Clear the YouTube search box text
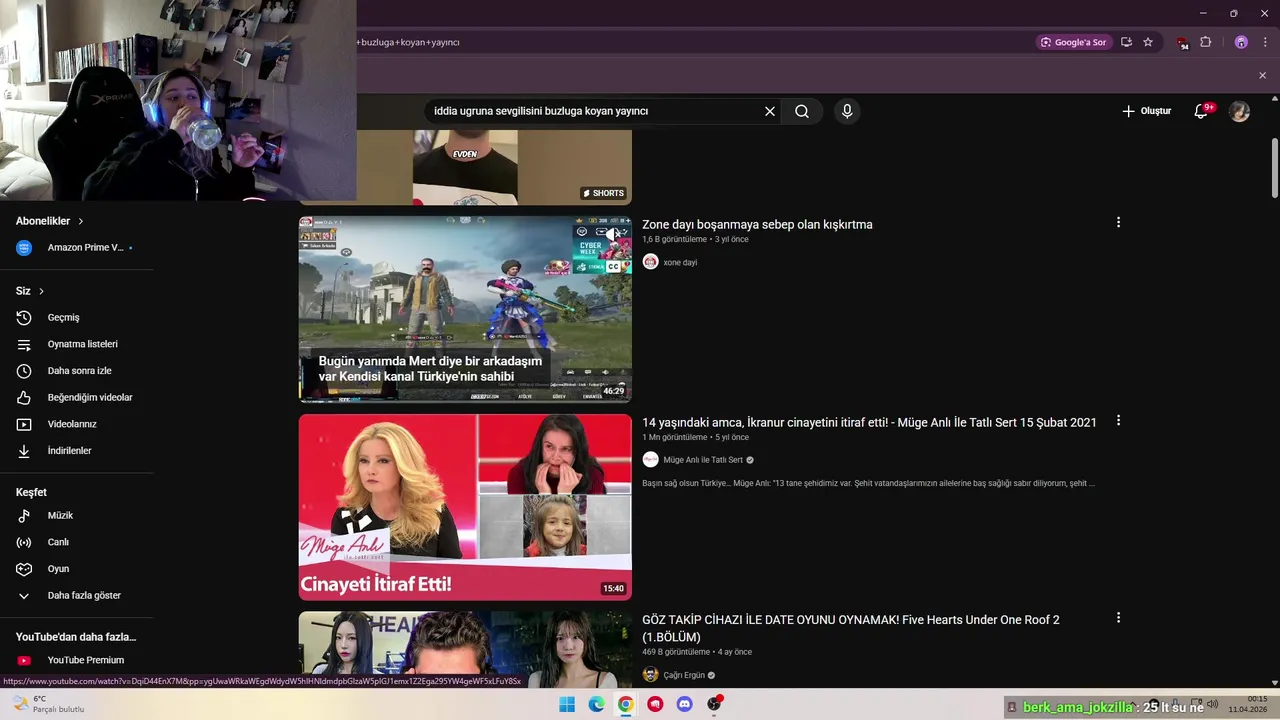The width and height of the screenshot is (1280, 720). (770, 111)
